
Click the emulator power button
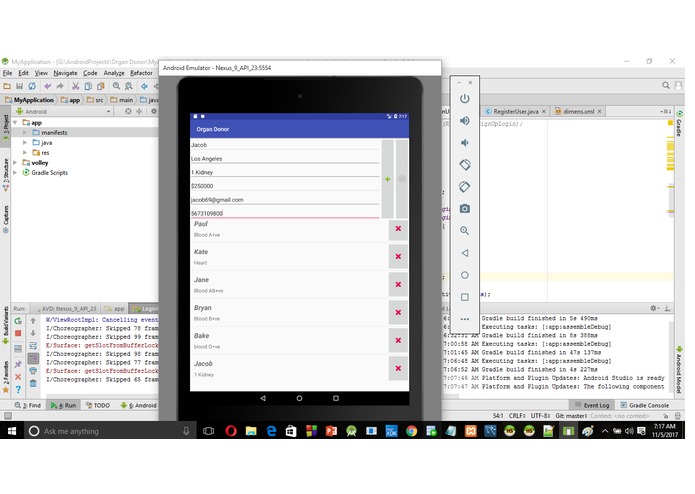click(x=465, y=99)
